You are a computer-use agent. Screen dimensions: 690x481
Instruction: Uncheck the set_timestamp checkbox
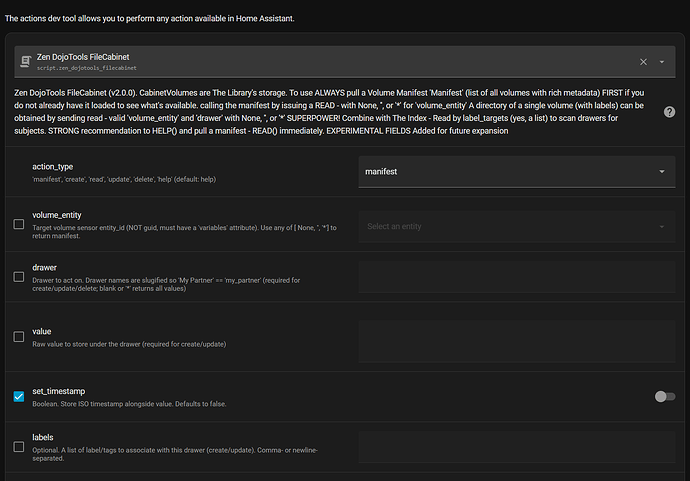(x=19, y=397)
